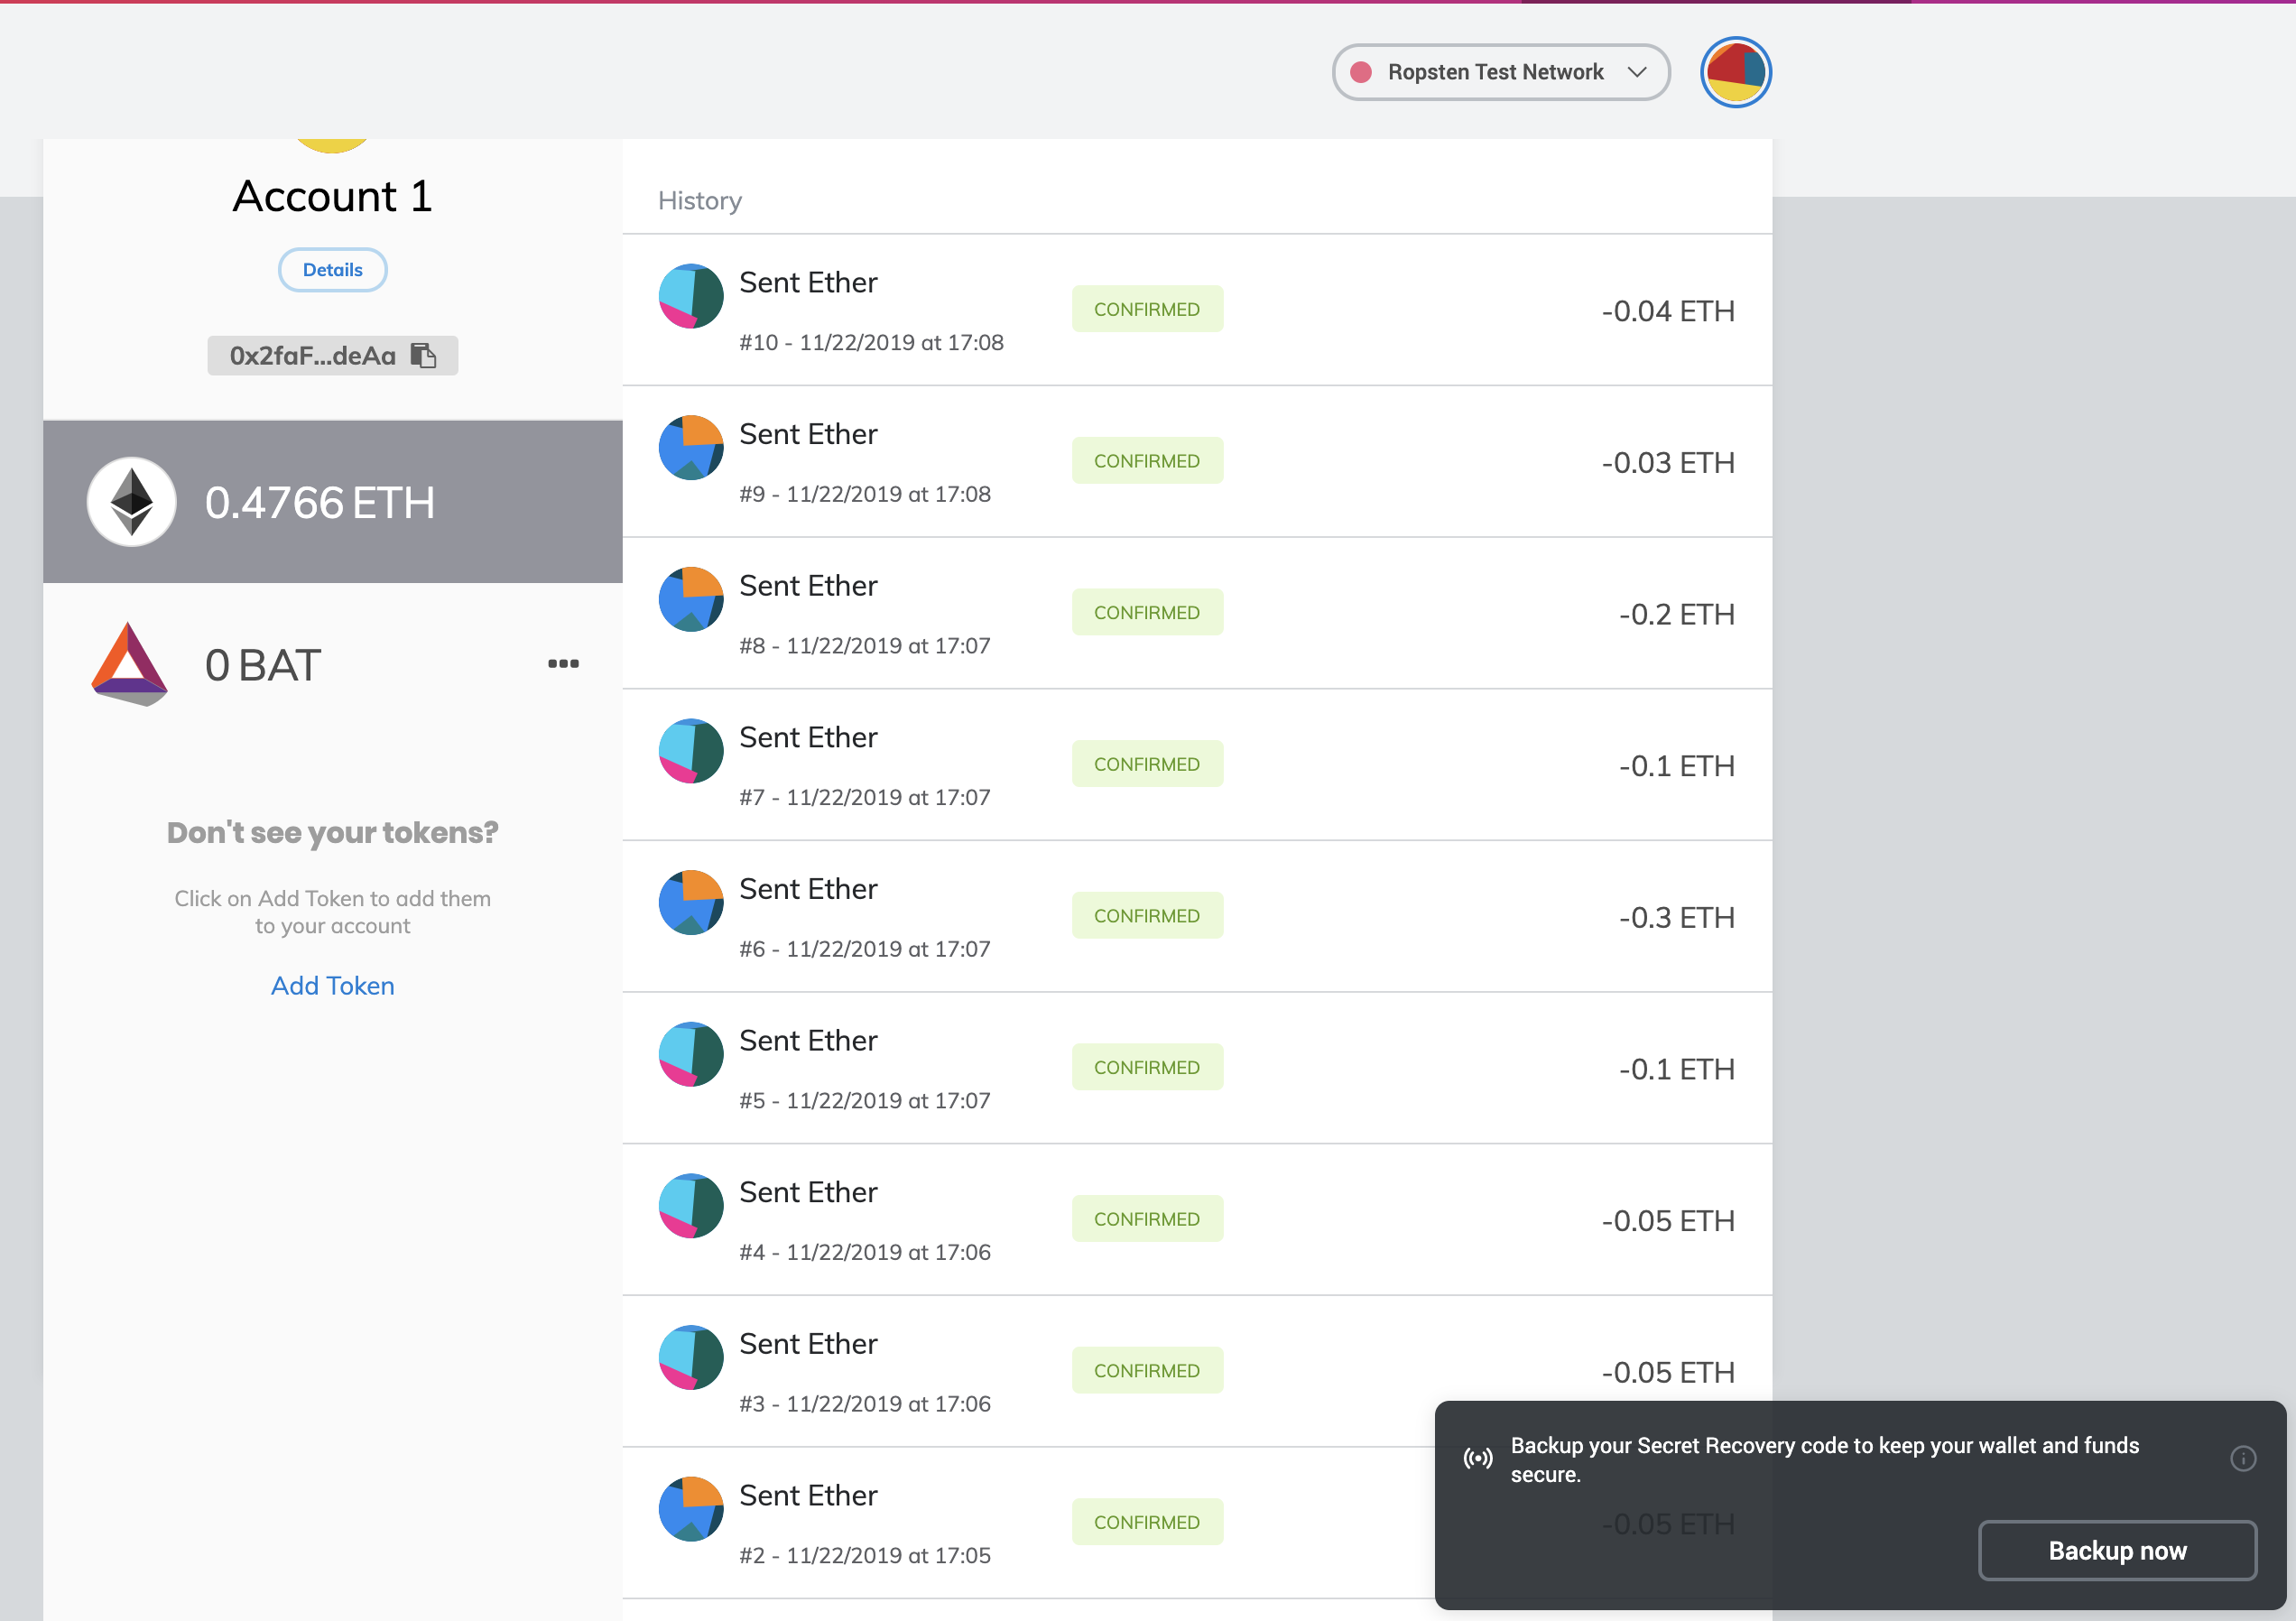Select the 0 BAT token row
The width and height of the screenshot is (2296, 1621).
332,664
